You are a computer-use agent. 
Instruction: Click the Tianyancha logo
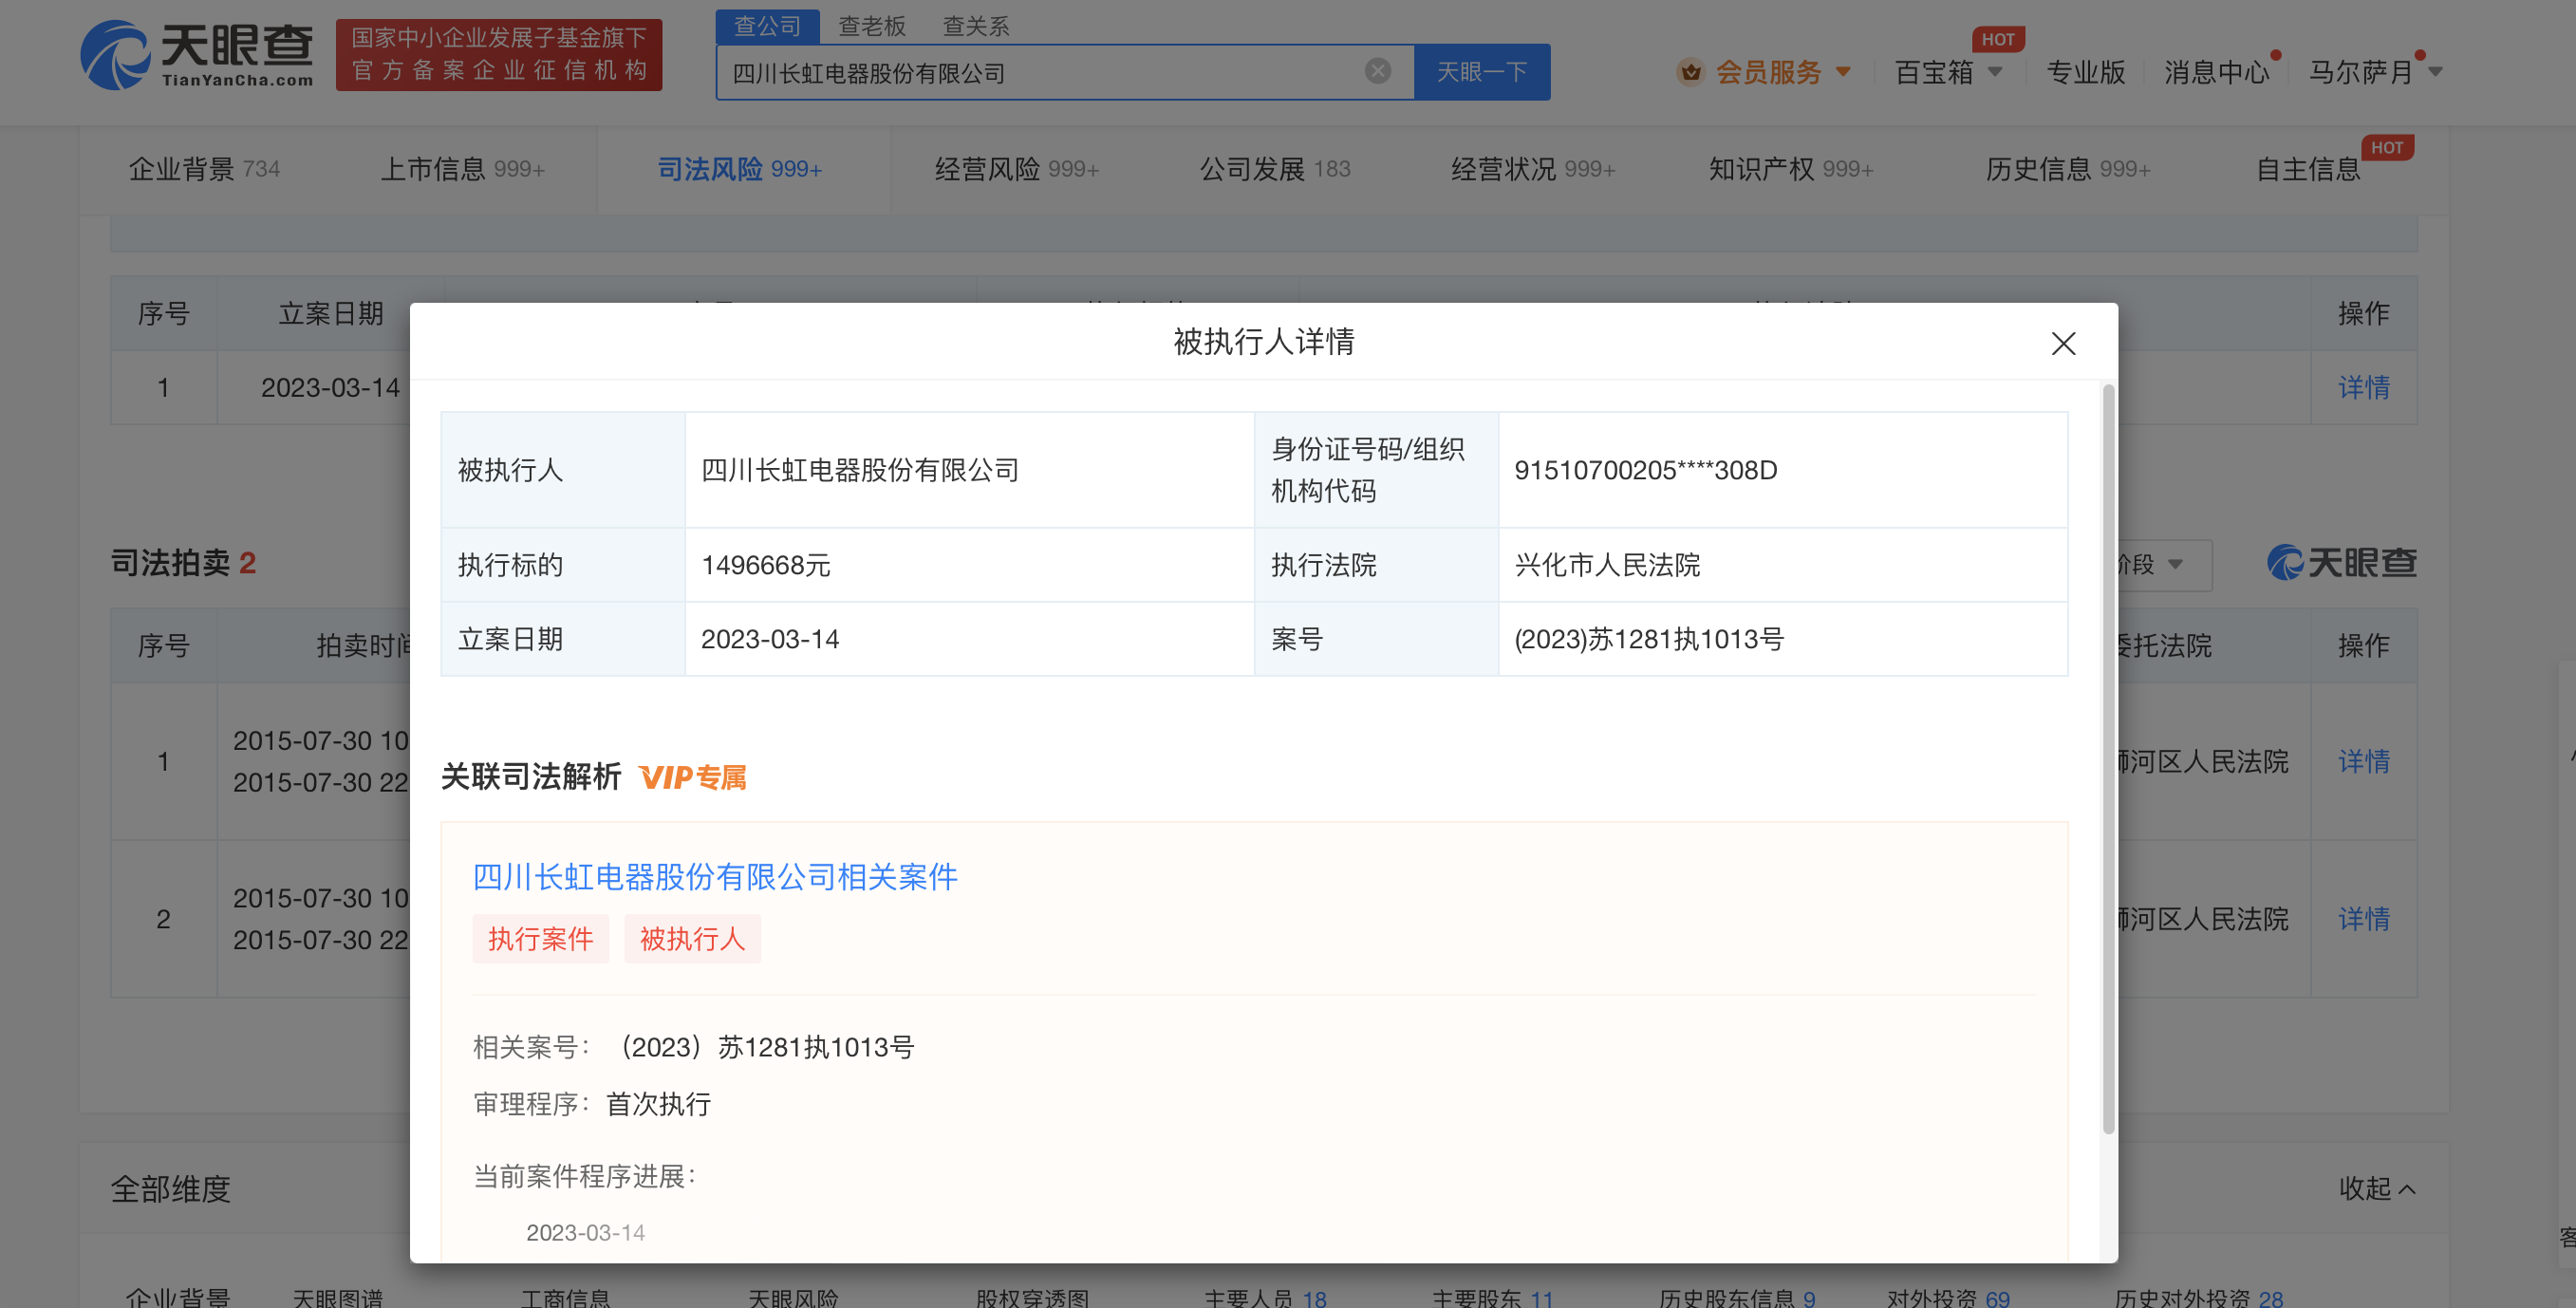coord(196,58)
